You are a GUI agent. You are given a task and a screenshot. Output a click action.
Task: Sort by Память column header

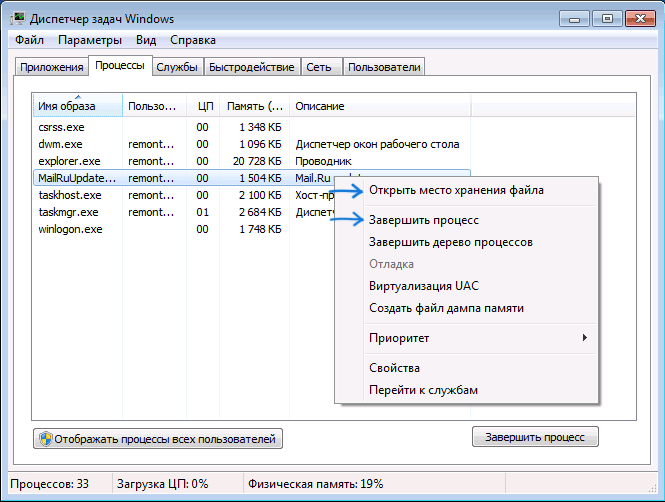[254, 106]
